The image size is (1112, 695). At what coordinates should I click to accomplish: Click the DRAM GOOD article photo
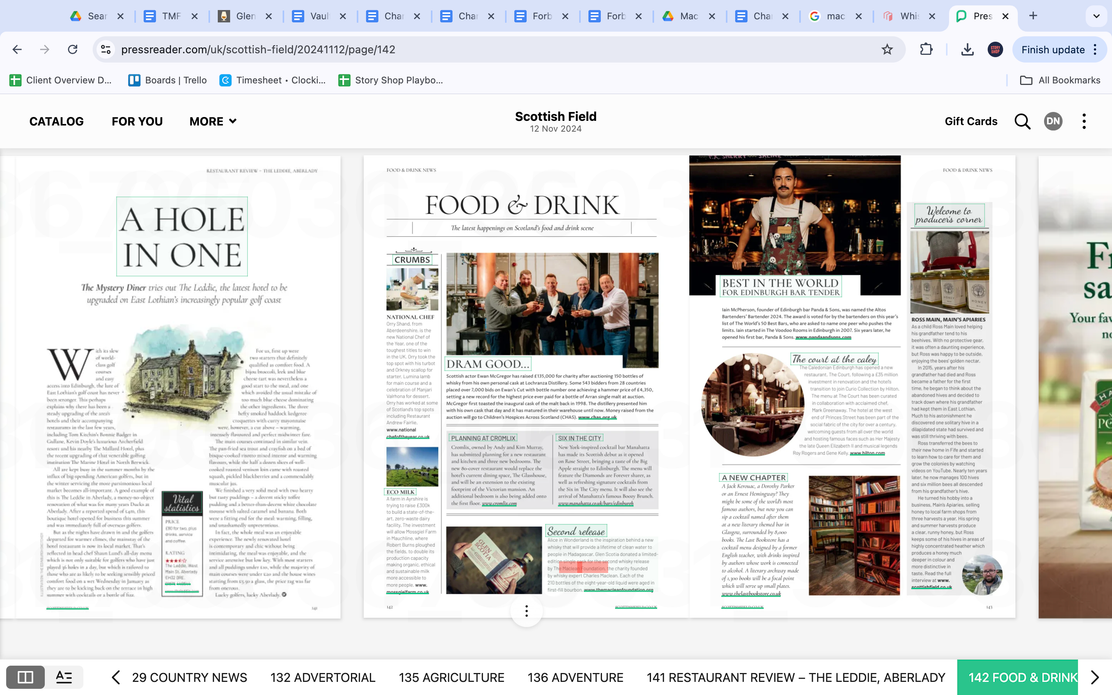(552, 310)
